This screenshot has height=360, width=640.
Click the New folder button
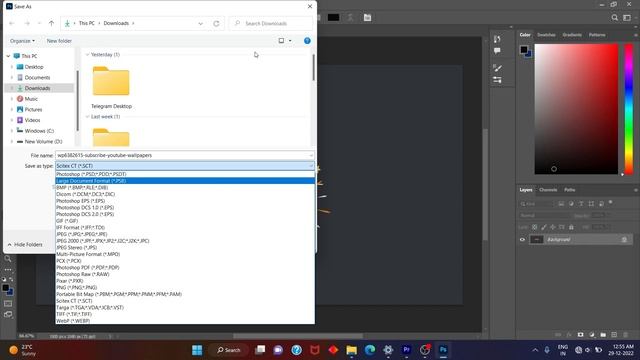pos(59,41)
